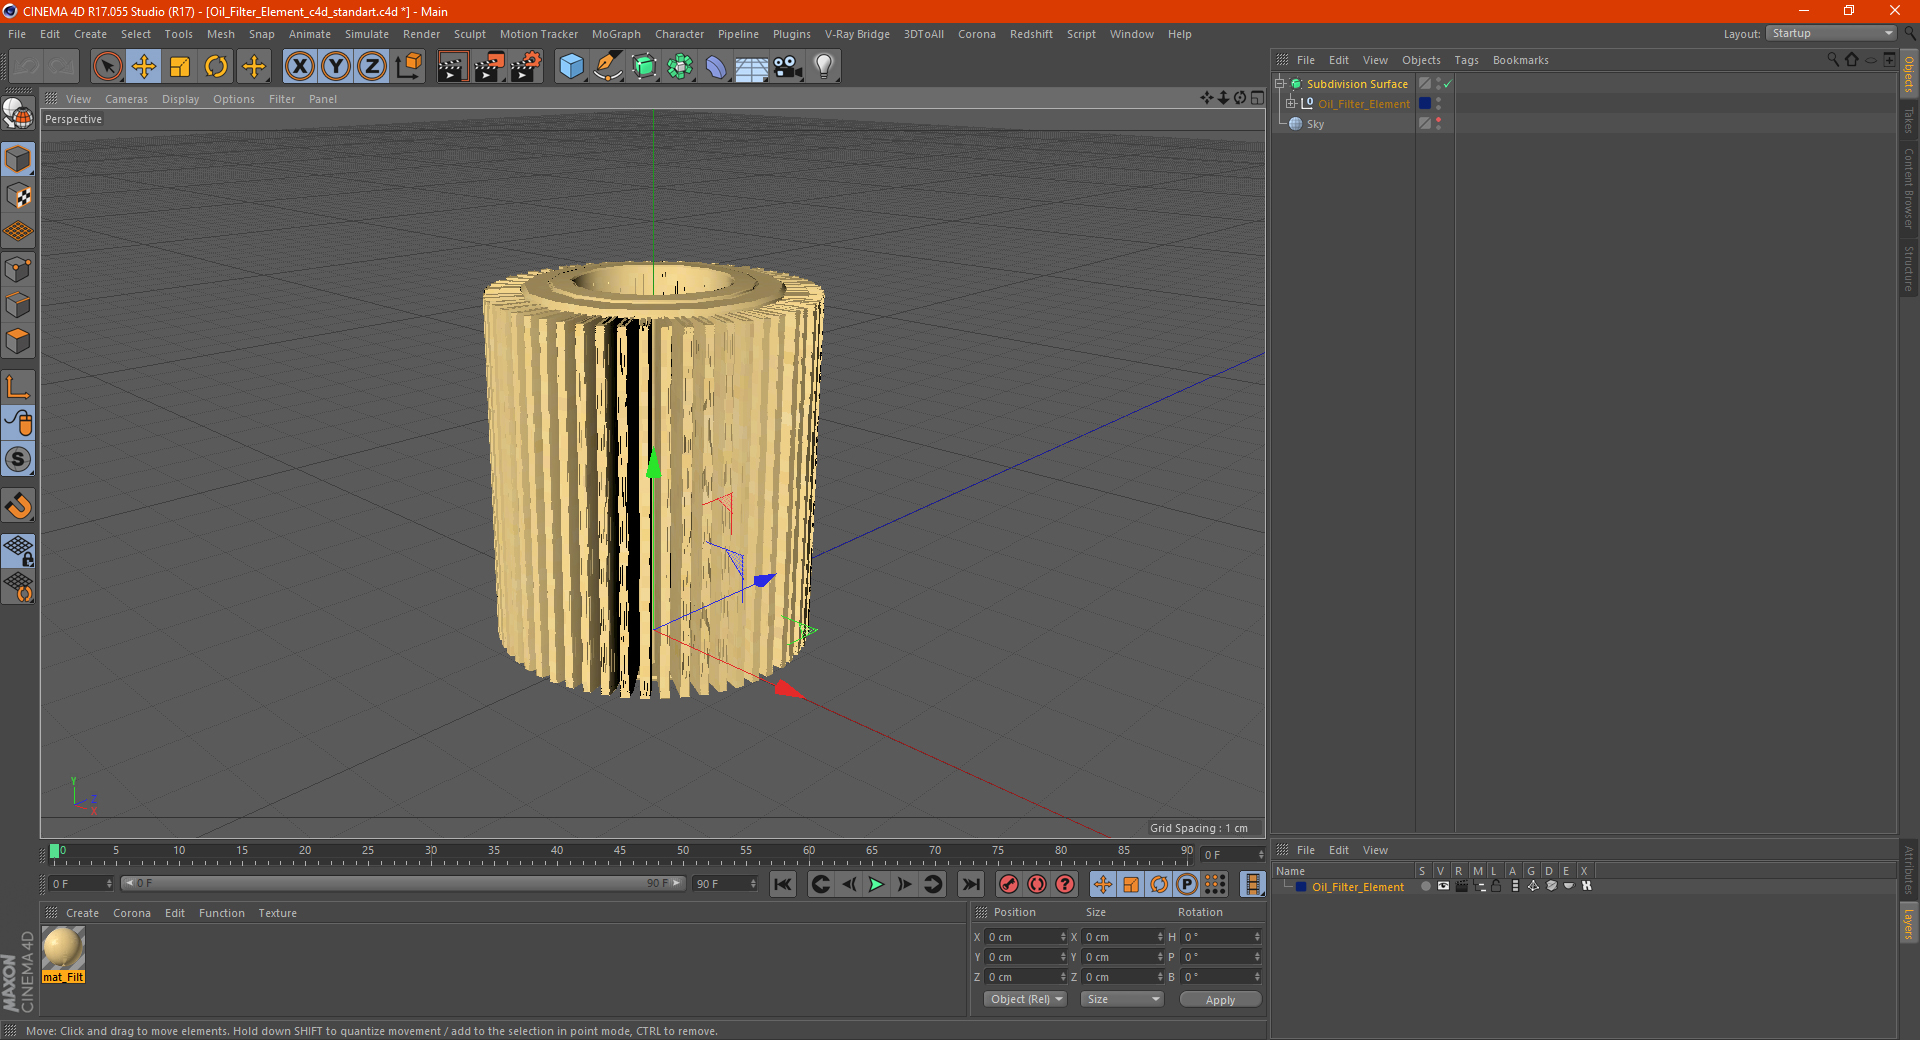Open Objects panel Tags menu
The height and width of the screenshot is (1040, 1920).
coord(1466,60)
